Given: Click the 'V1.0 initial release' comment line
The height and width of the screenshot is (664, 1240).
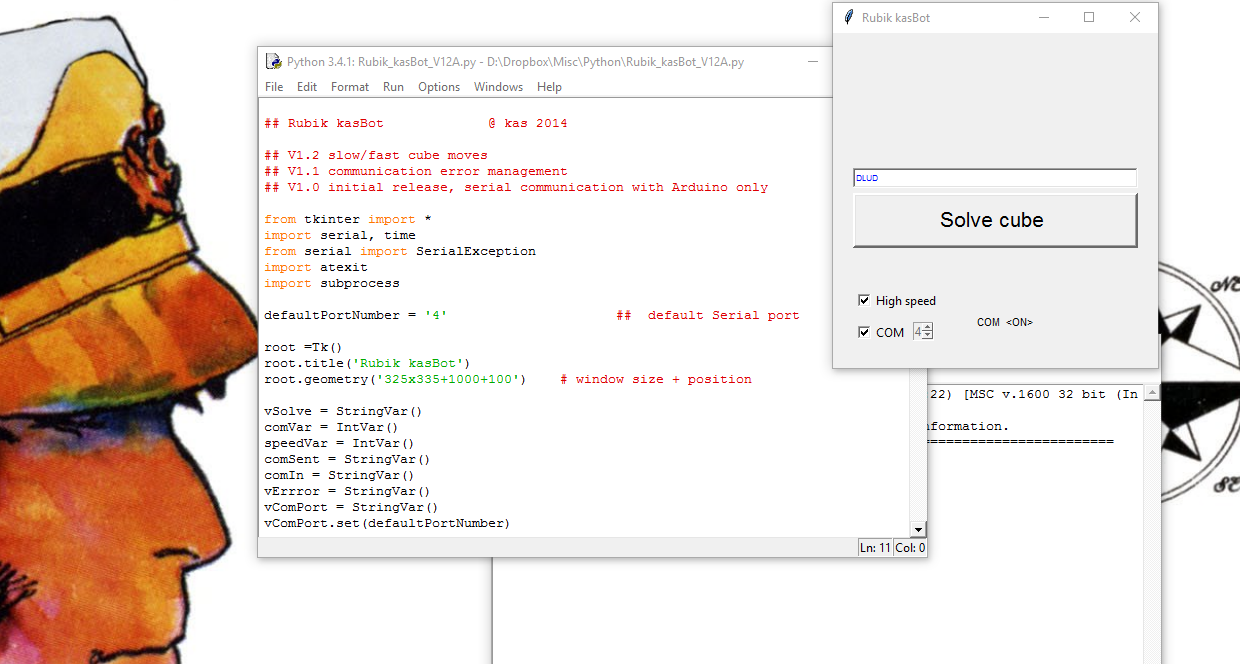Looking at the screenshot, I should 516,187.
